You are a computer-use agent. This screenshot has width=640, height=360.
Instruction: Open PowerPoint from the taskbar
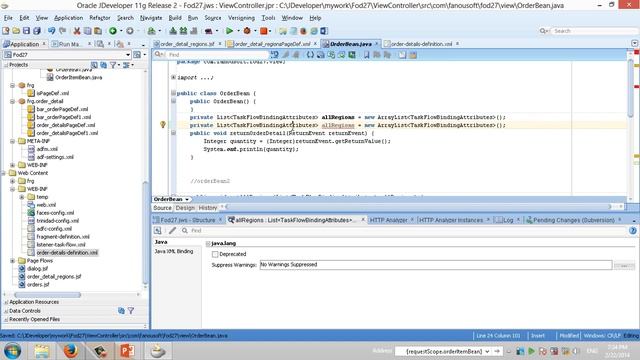127,351
